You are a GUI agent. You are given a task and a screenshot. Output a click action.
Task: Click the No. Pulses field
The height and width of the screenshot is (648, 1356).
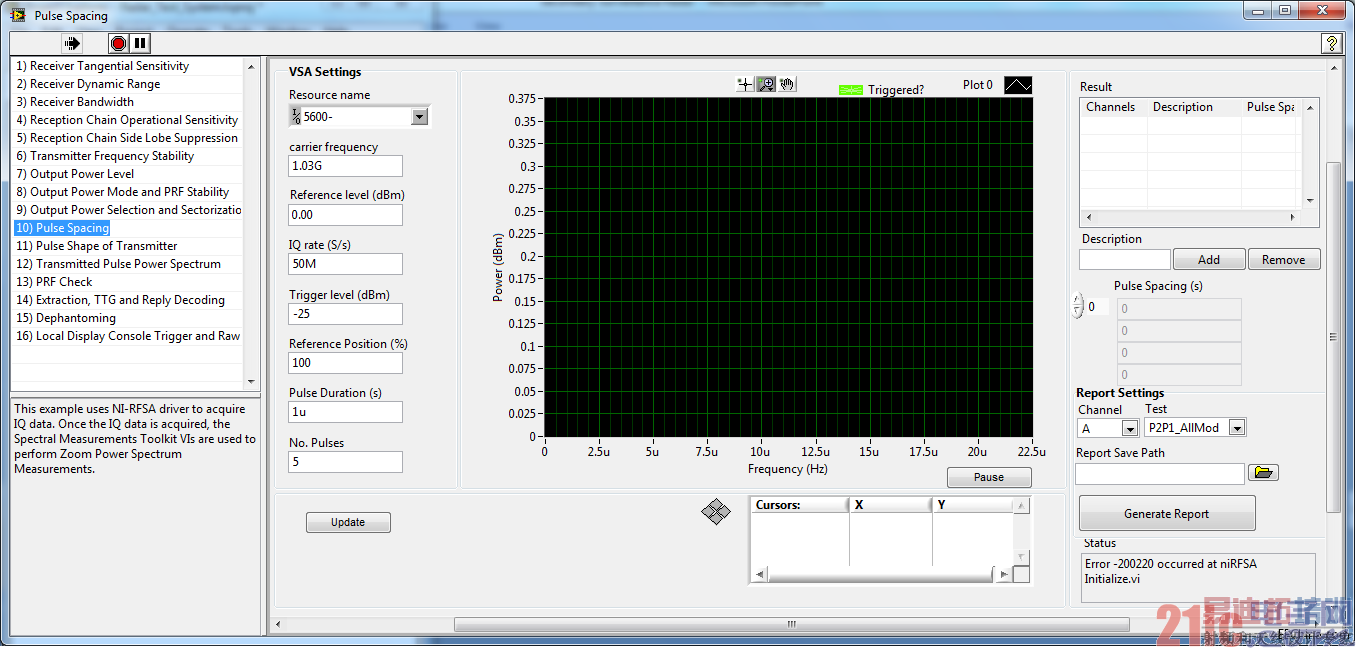click(346, 462)
